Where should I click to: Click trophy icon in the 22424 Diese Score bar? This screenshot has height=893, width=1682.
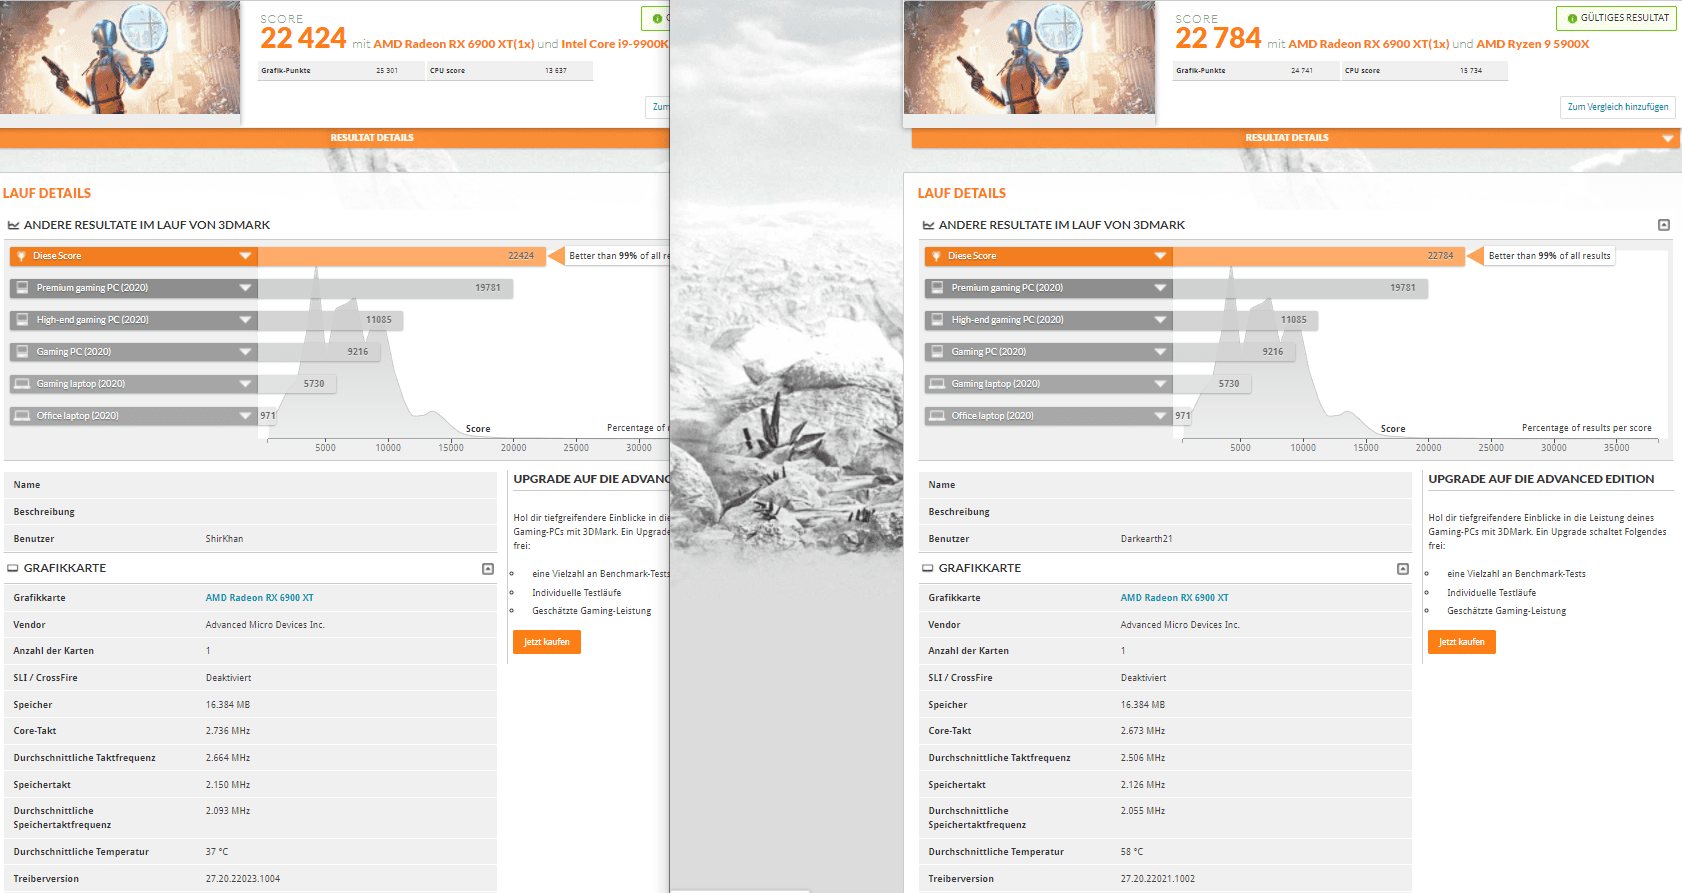(x=21, y=256)
